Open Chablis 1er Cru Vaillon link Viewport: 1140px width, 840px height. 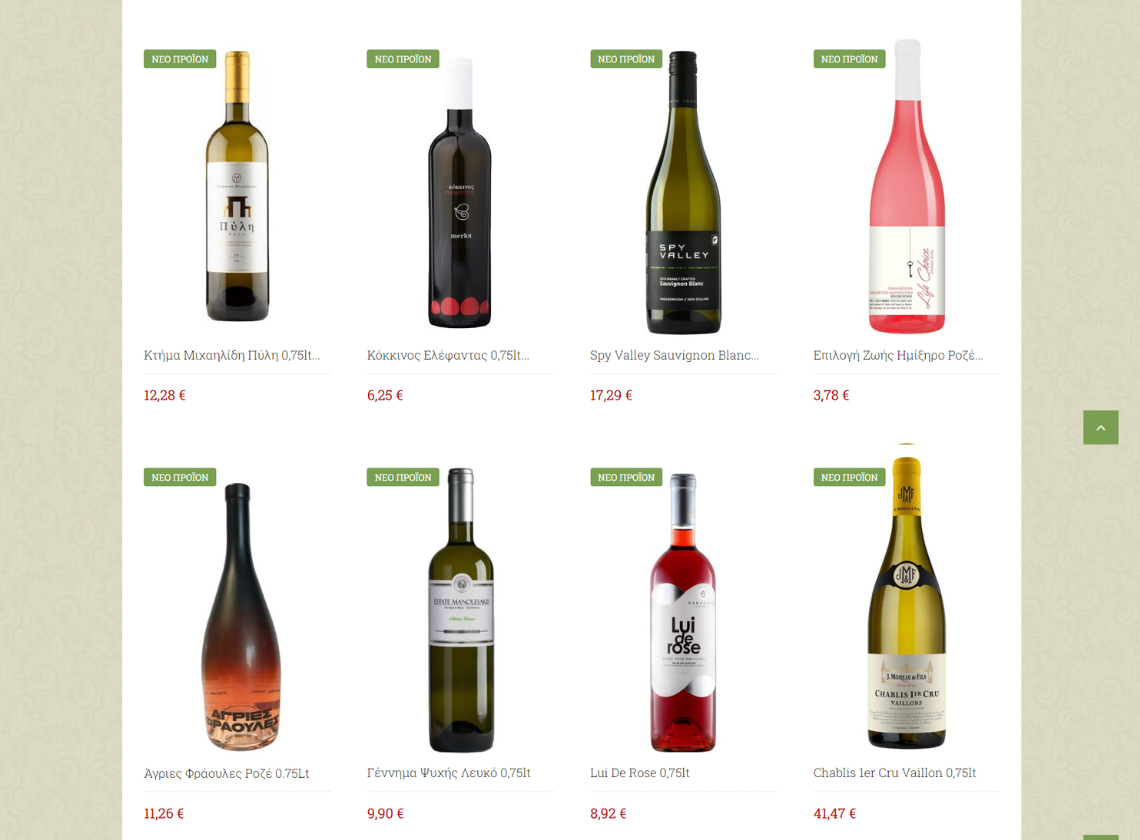[x=894, y=773]
